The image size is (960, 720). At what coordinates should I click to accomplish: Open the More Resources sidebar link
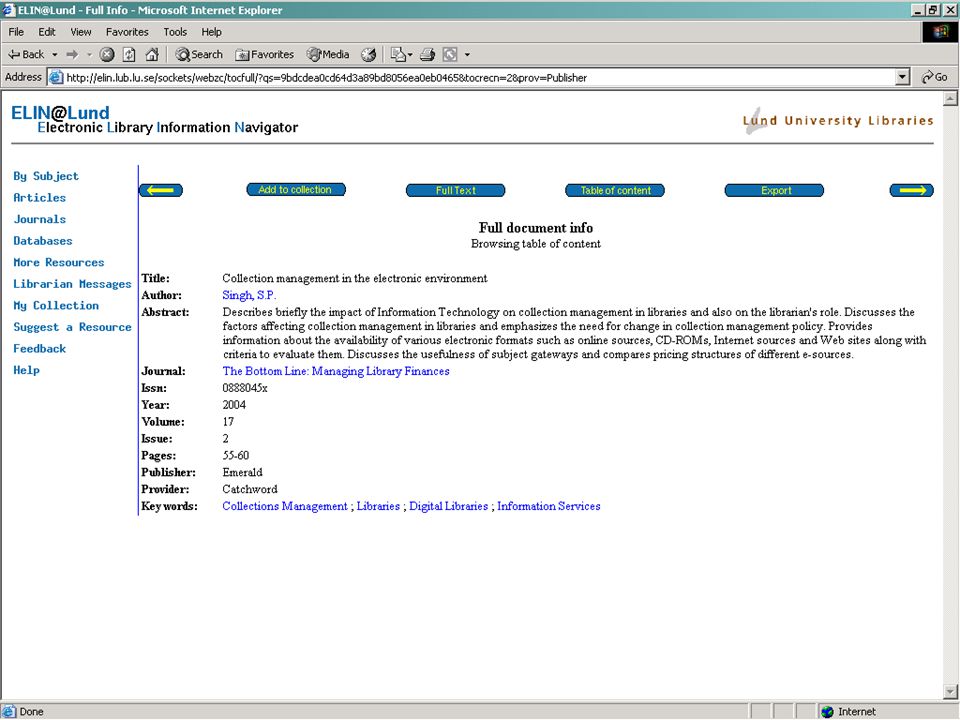point(59,262)
